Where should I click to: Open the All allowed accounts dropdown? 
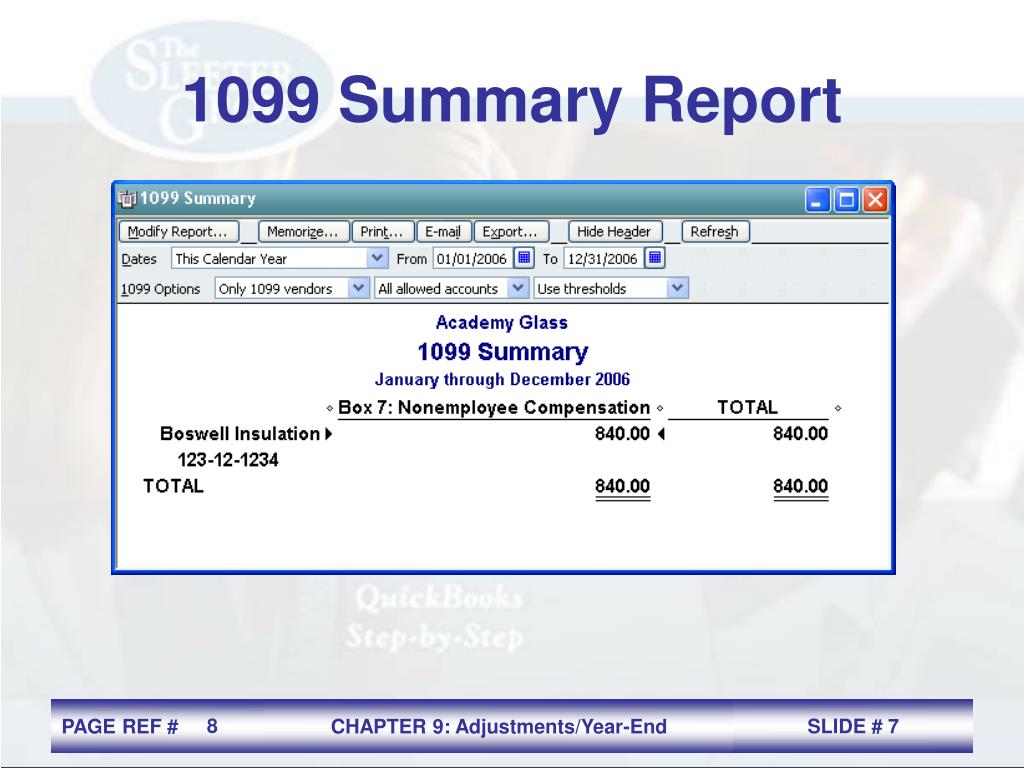[x=517, y=288]
